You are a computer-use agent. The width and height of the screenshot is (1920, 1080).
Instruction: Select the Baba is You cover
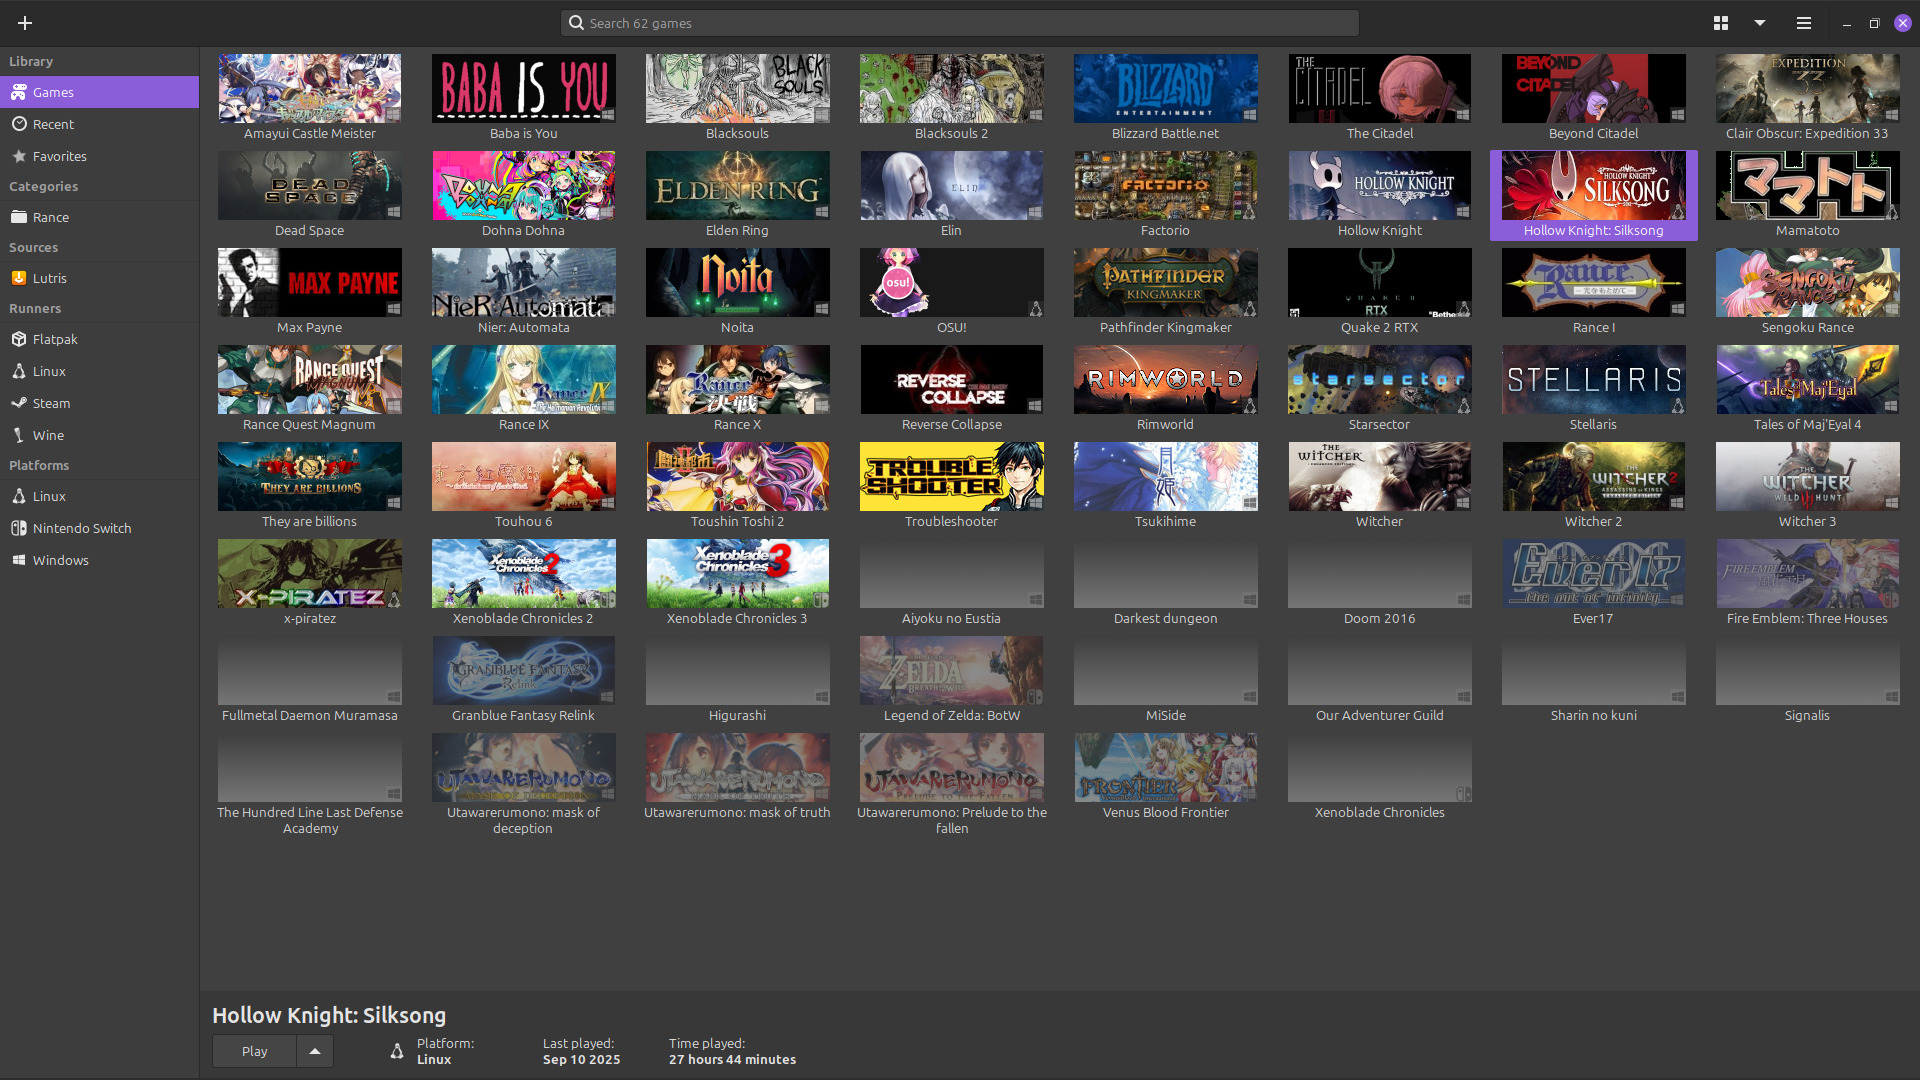point(523,89)
